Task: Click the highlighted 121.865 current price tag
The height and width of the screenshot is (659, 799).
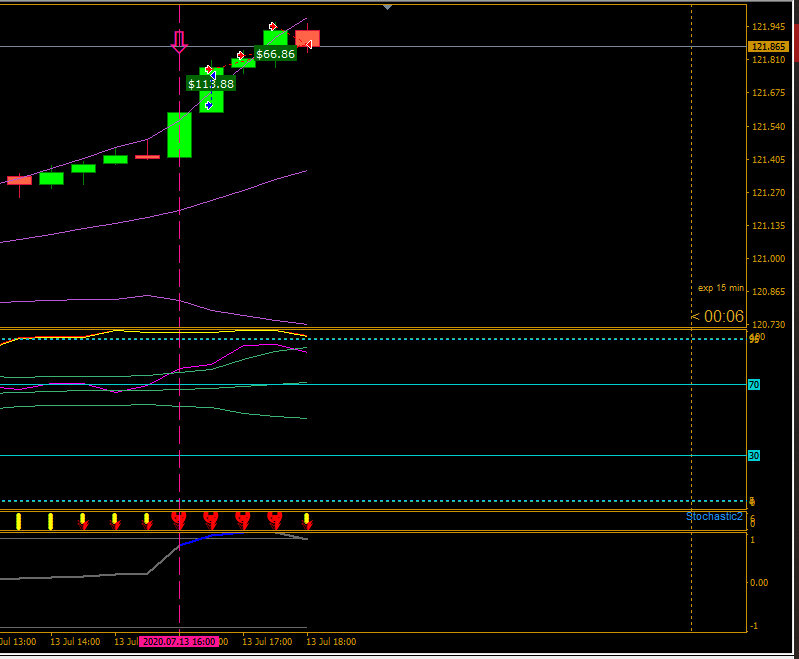Action: (769, 47)
